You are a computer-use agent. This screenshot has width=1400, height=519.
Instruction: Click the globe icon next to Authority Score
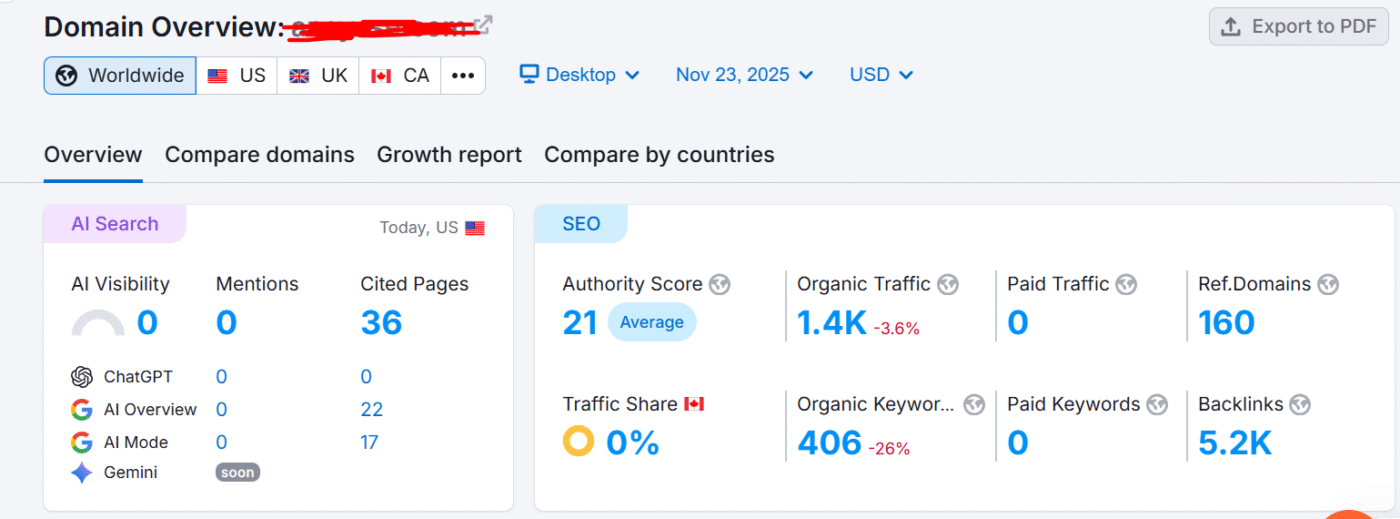(720, 285)
